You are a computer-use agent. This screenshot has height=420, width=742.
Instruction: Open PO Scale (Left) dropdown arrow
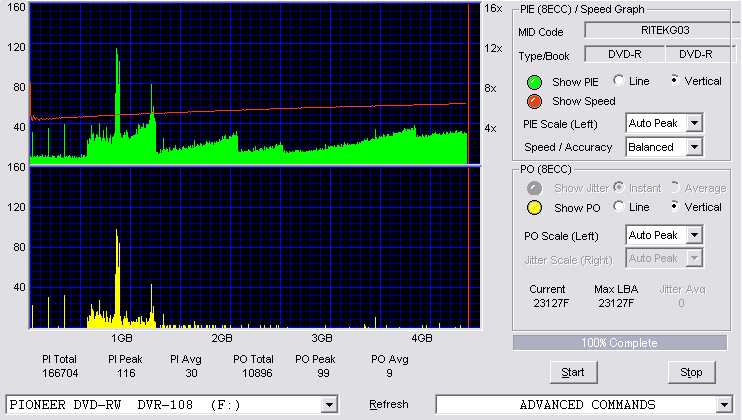[694, 235]
